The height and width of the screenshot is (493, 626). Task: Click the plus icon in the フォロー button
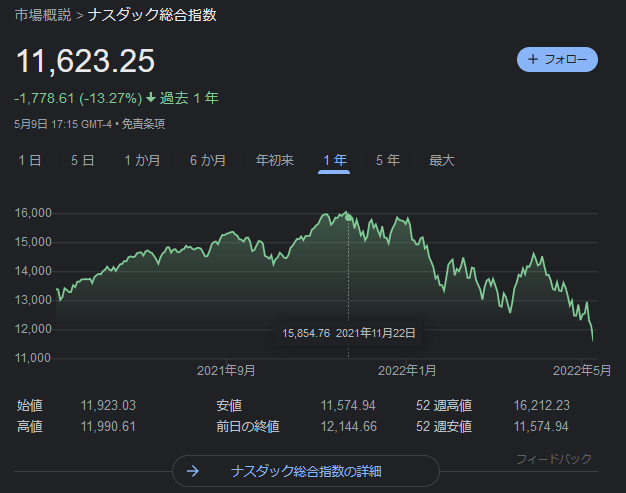tap(533, 59)
